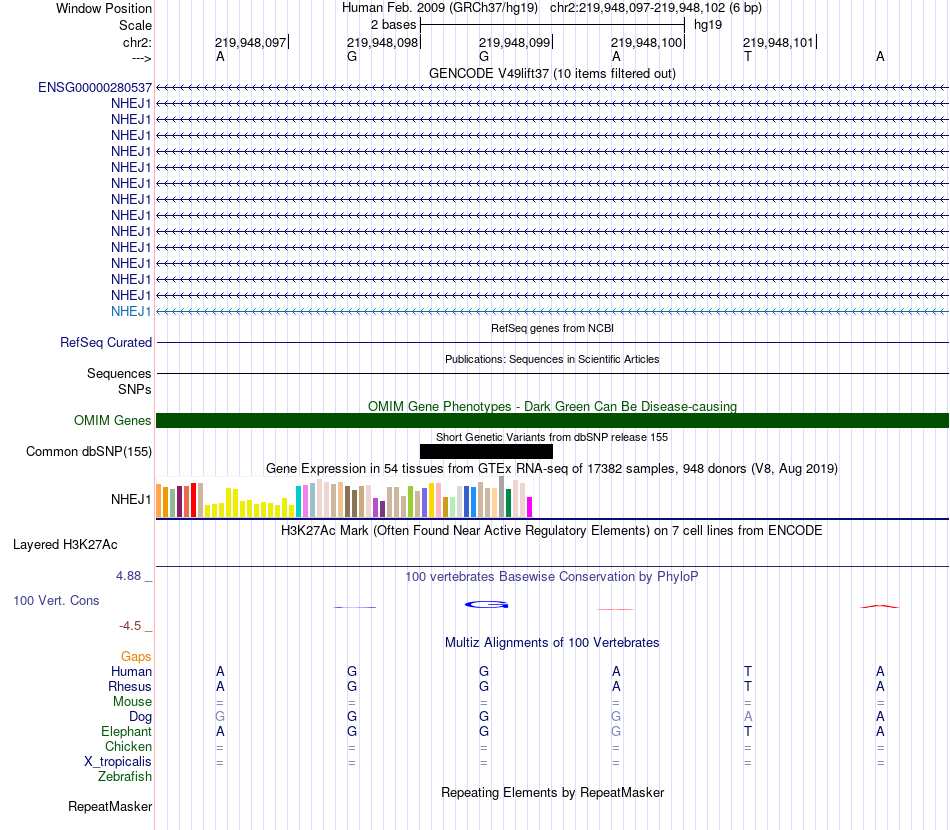
Task: Click the 4.88 PhyloP upper scale value
Action: (x=128, y=576)
